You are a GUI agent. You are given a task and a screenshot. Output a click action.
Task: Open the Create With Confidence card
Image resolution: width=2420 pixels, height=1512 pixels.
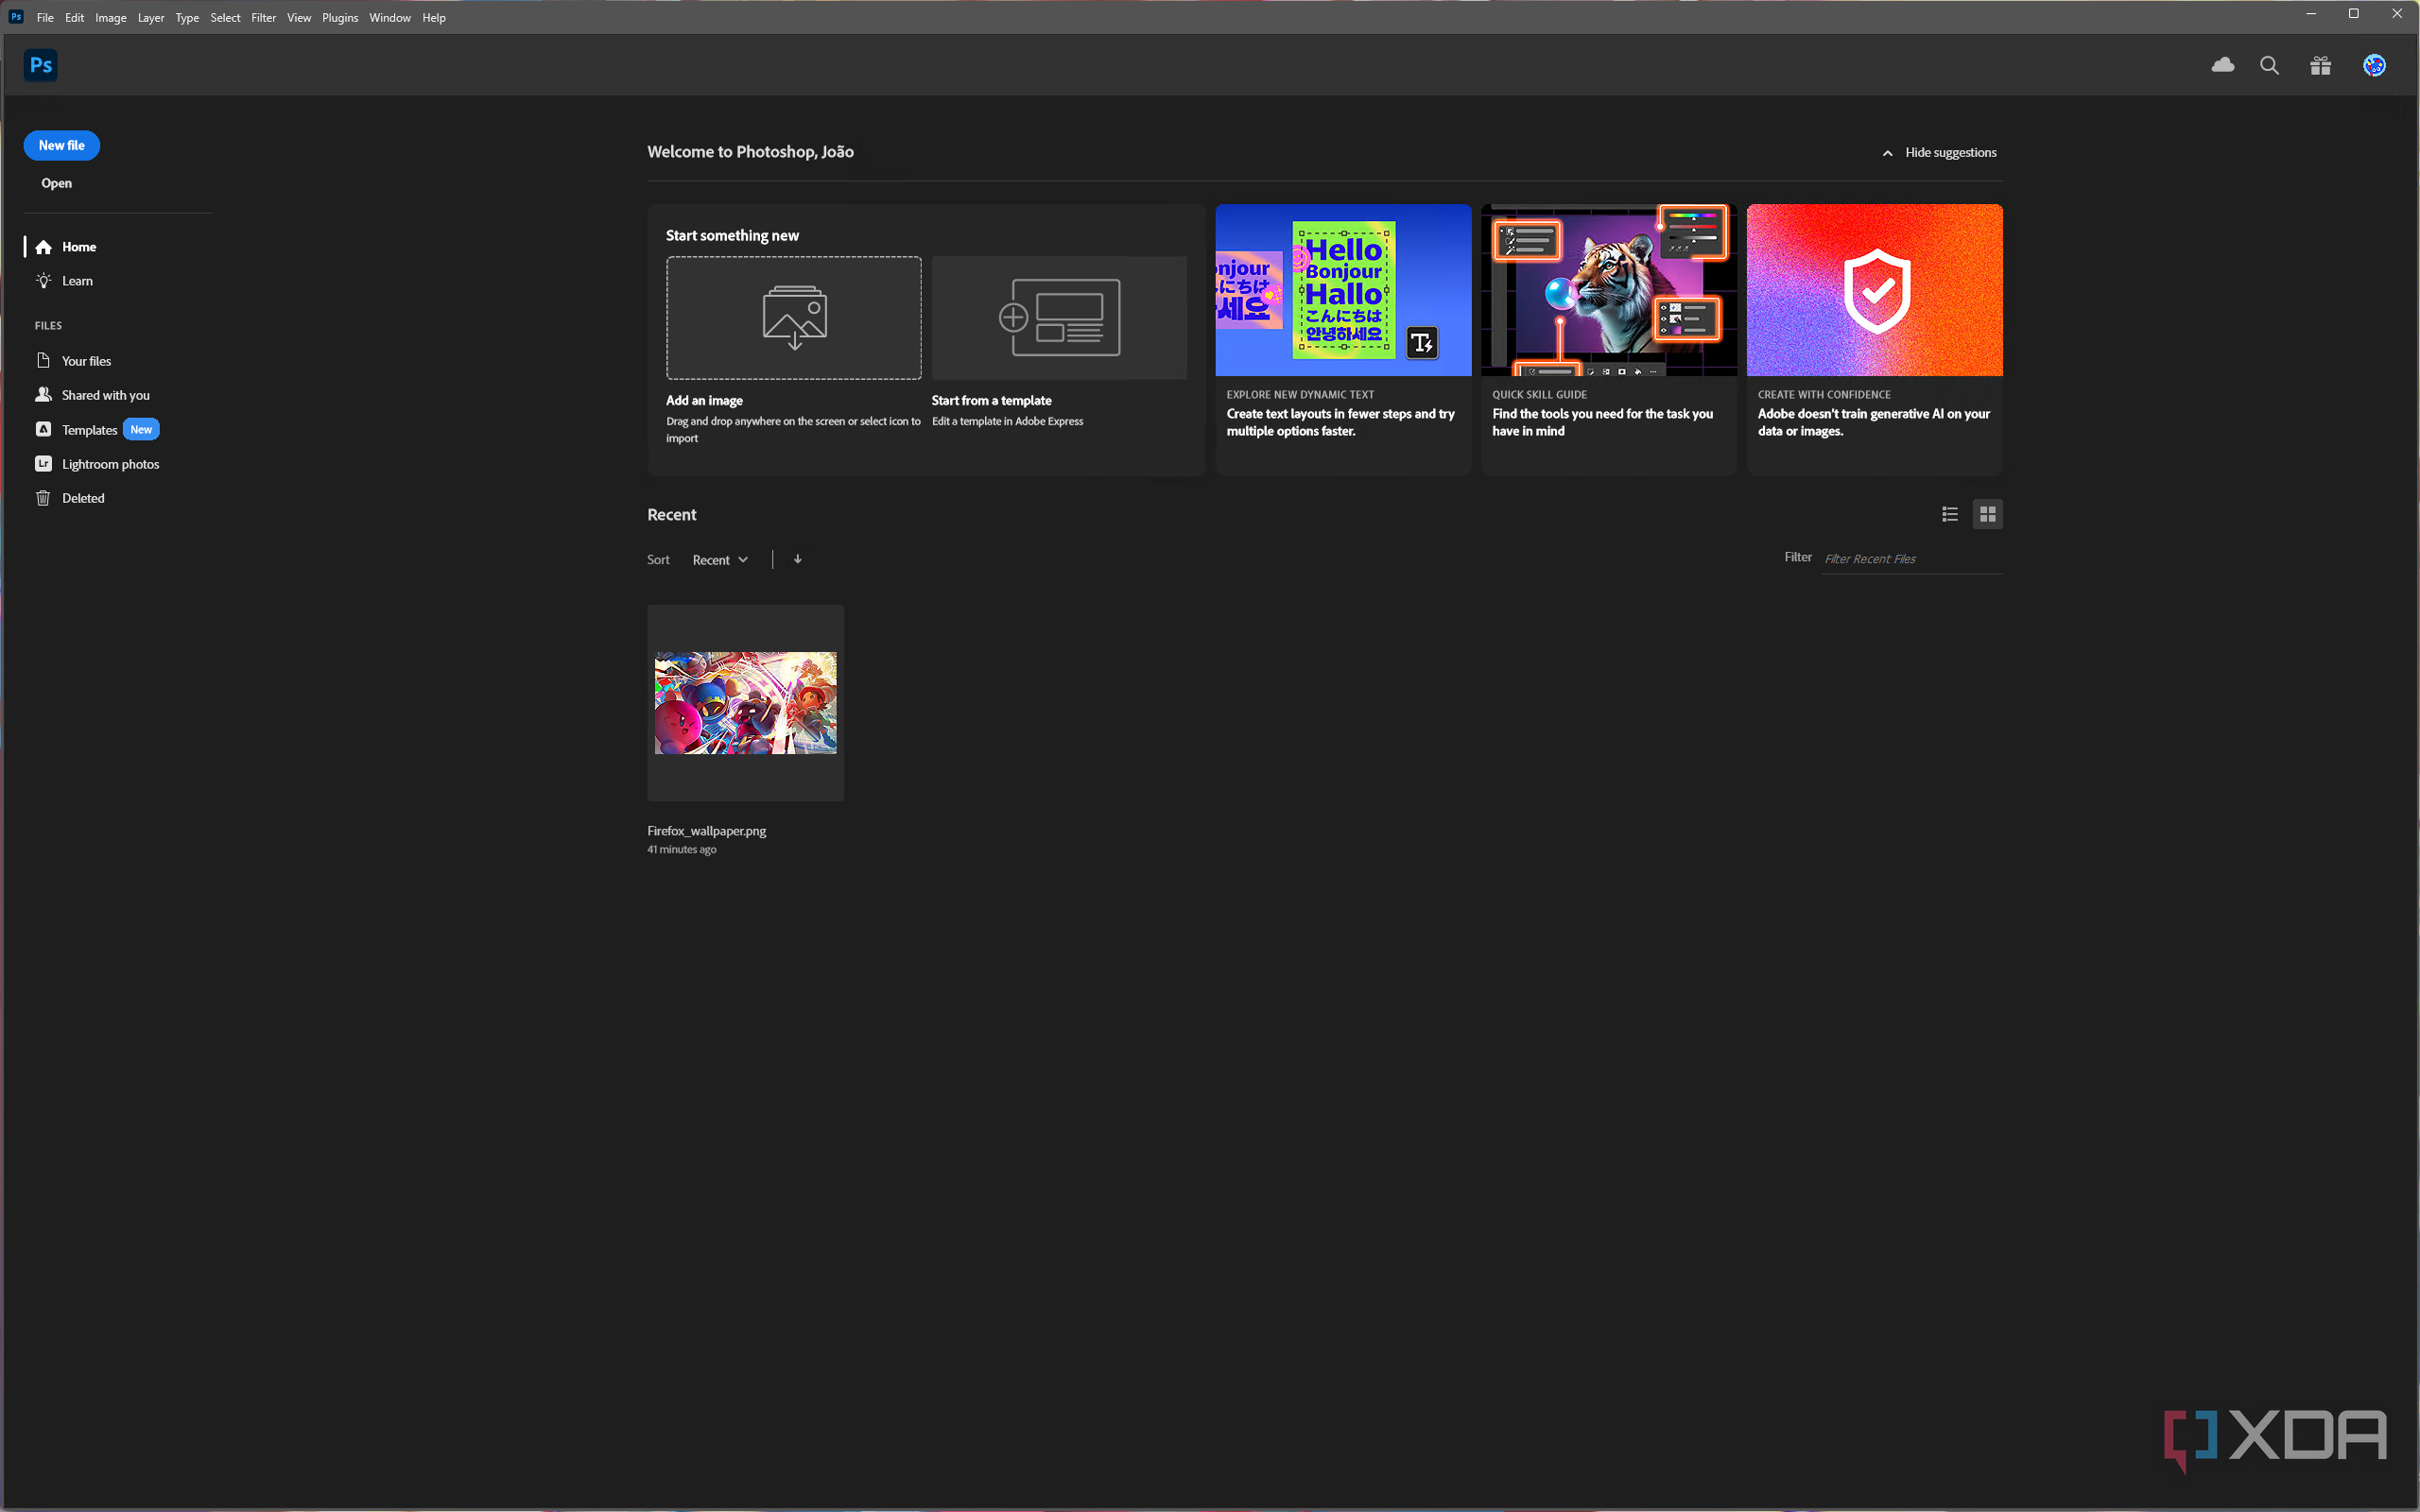(x=1874, y=339)
